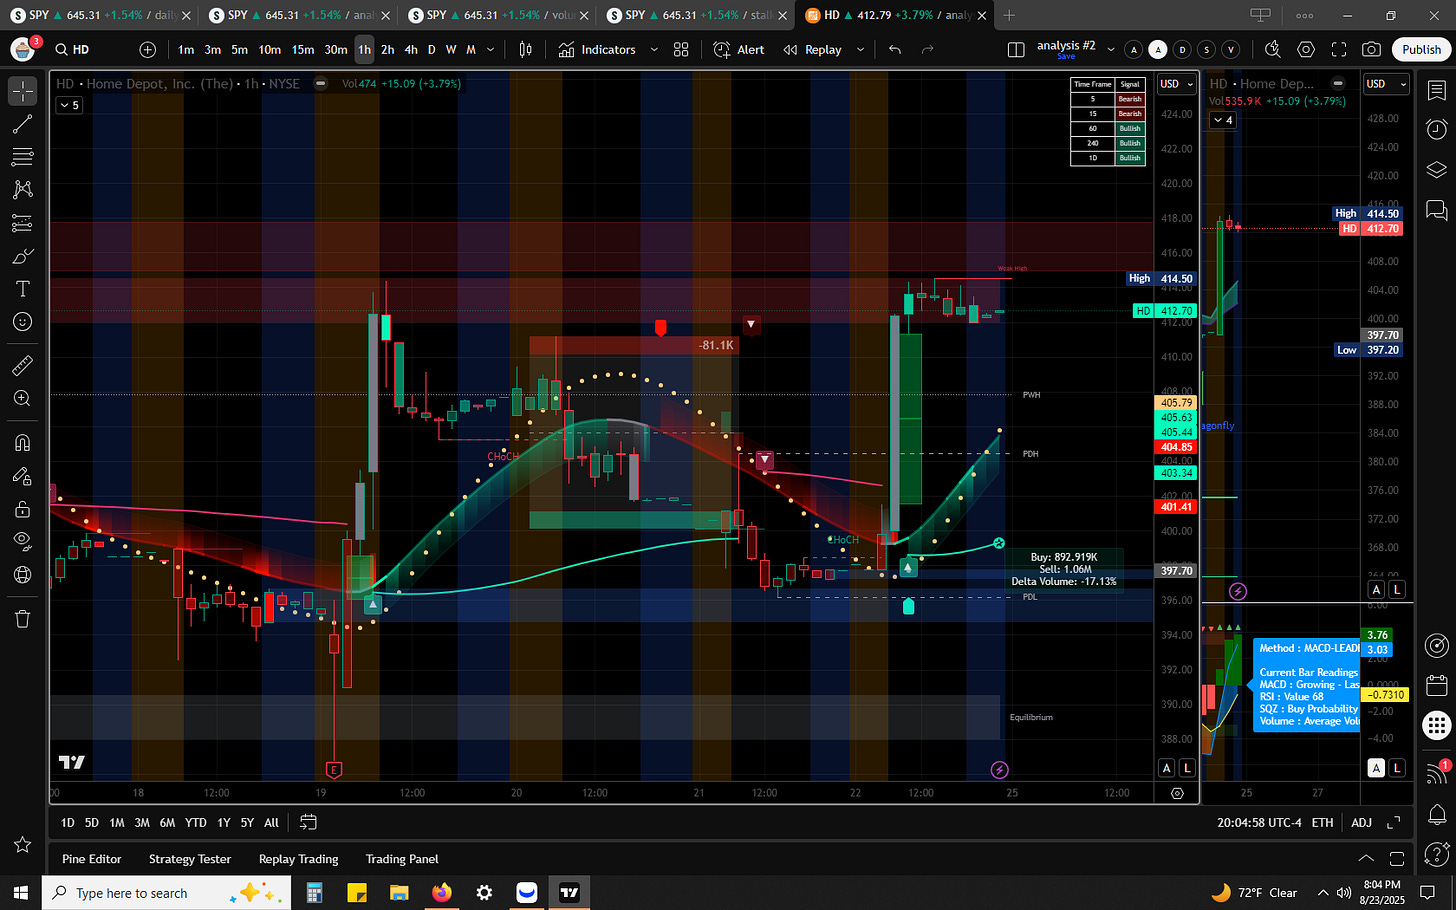Switch to the 1m timeframe
Viewport: 1456px width, 910px height.
[x=186, y=49]
